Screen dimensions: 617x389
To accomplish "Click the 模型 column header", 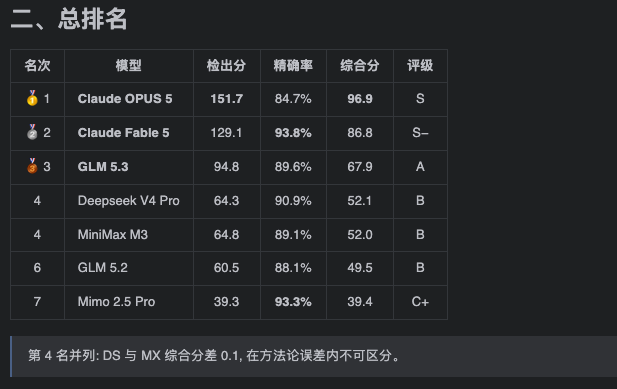I will coord(129,65).
